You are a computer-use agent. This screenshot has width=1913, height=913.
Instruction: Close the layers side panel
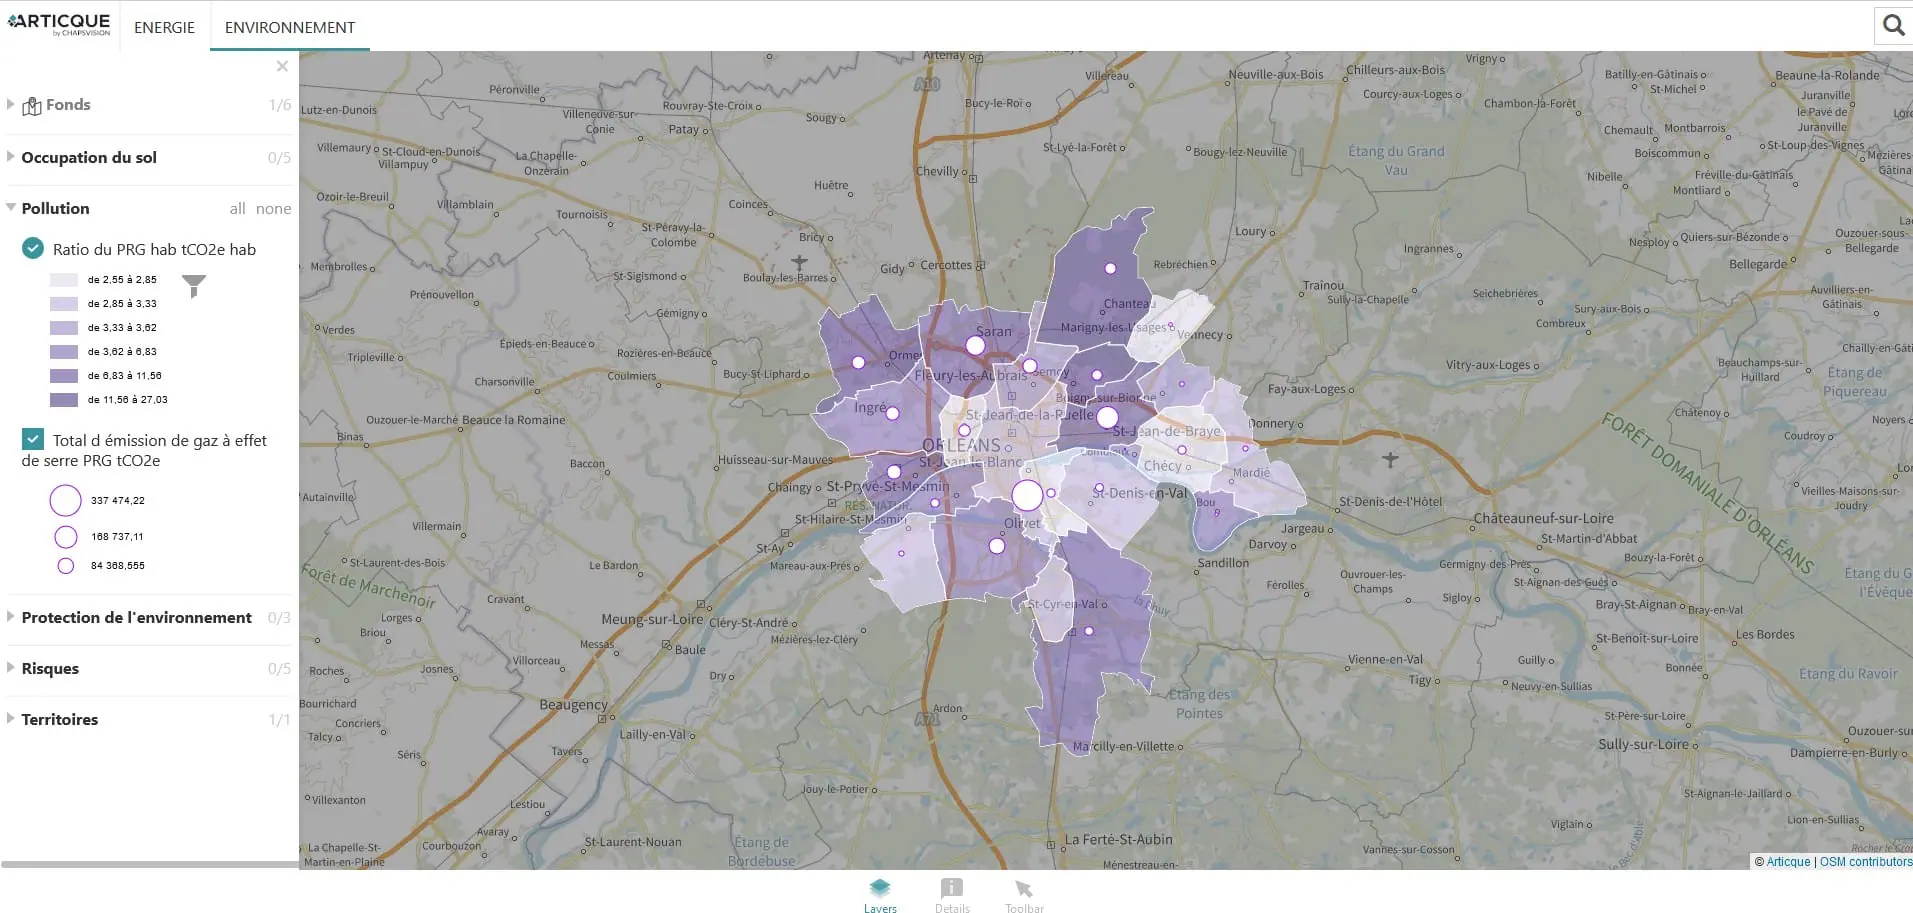tap(282, 66)
